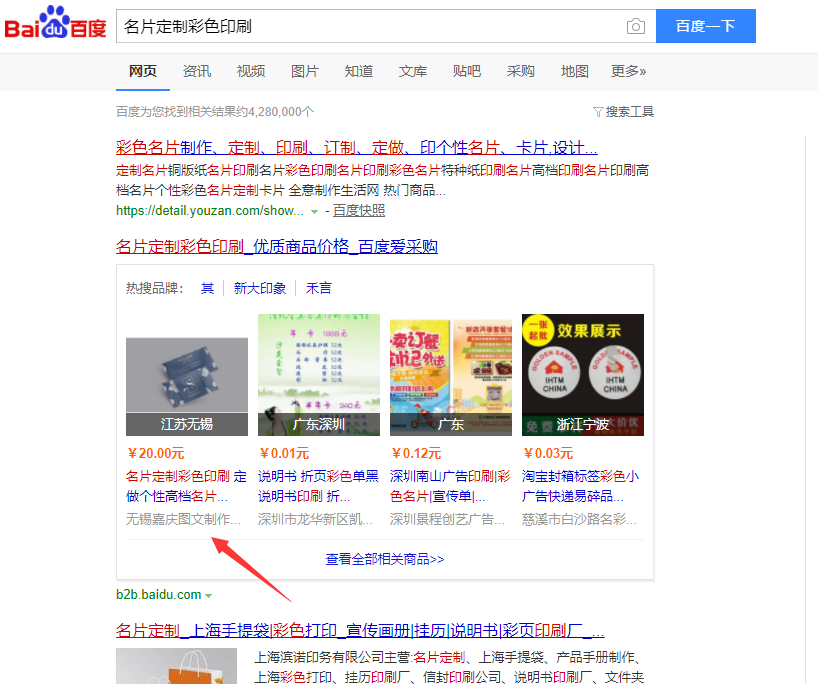
Task: Expand dropdown arrow beside b2b.baidu.com
Action: pos(209,596)
